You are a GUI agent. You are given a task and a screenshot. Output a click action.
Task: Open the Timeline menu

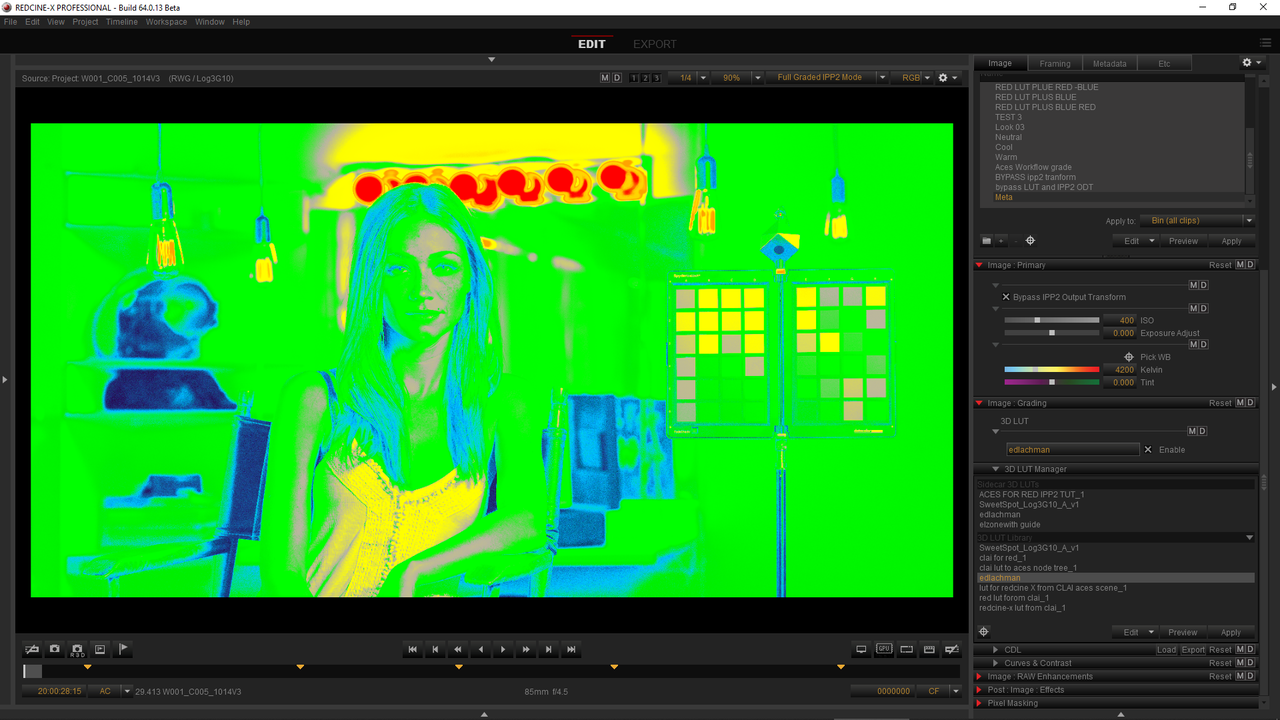122,22
